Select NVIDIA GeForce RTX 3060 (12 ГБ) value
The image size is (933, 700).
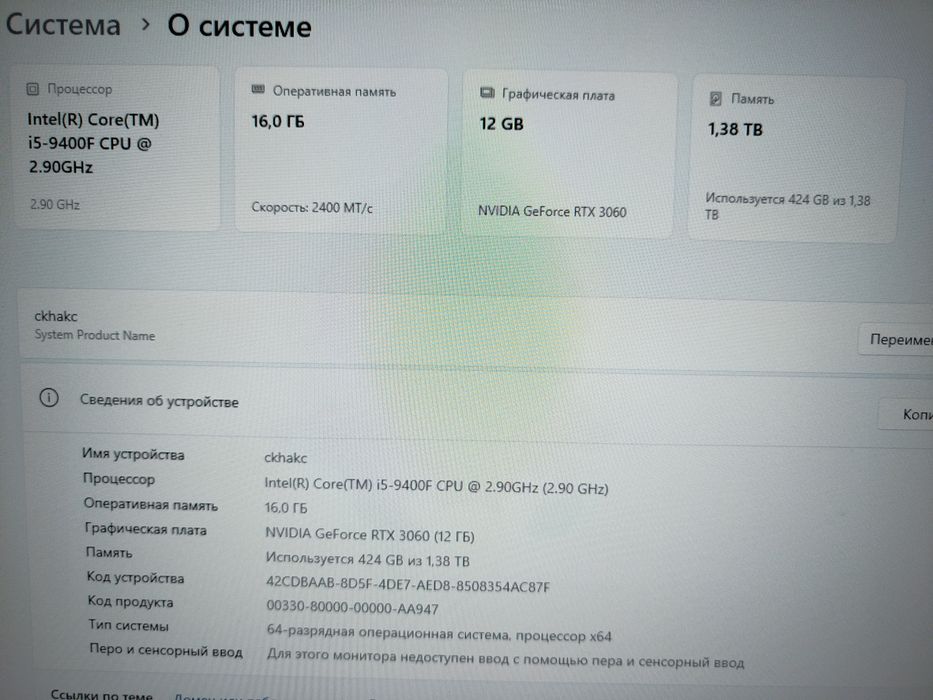coord(370,535)
